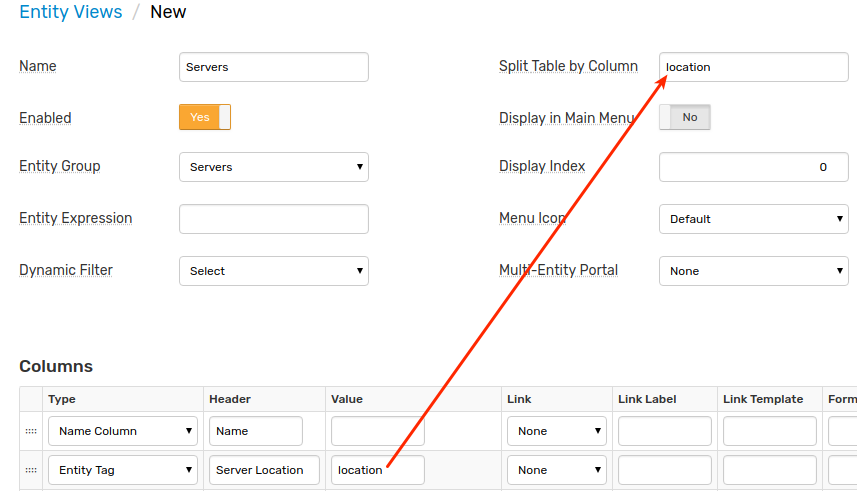The width and height of the screenshot is (857, 491).
Task: Click the Name field containing Servers
Action: pos(274,67)
